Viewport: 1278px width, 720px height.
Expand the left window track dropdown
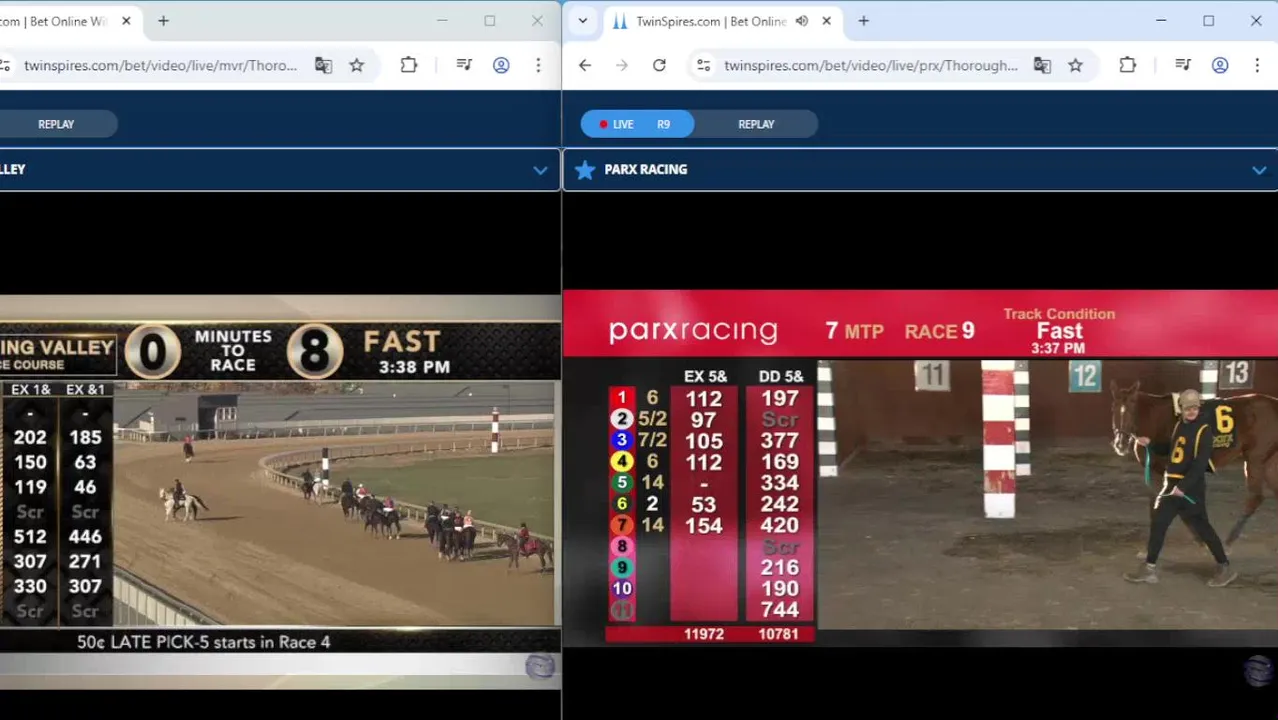click(x=540, y=170)
